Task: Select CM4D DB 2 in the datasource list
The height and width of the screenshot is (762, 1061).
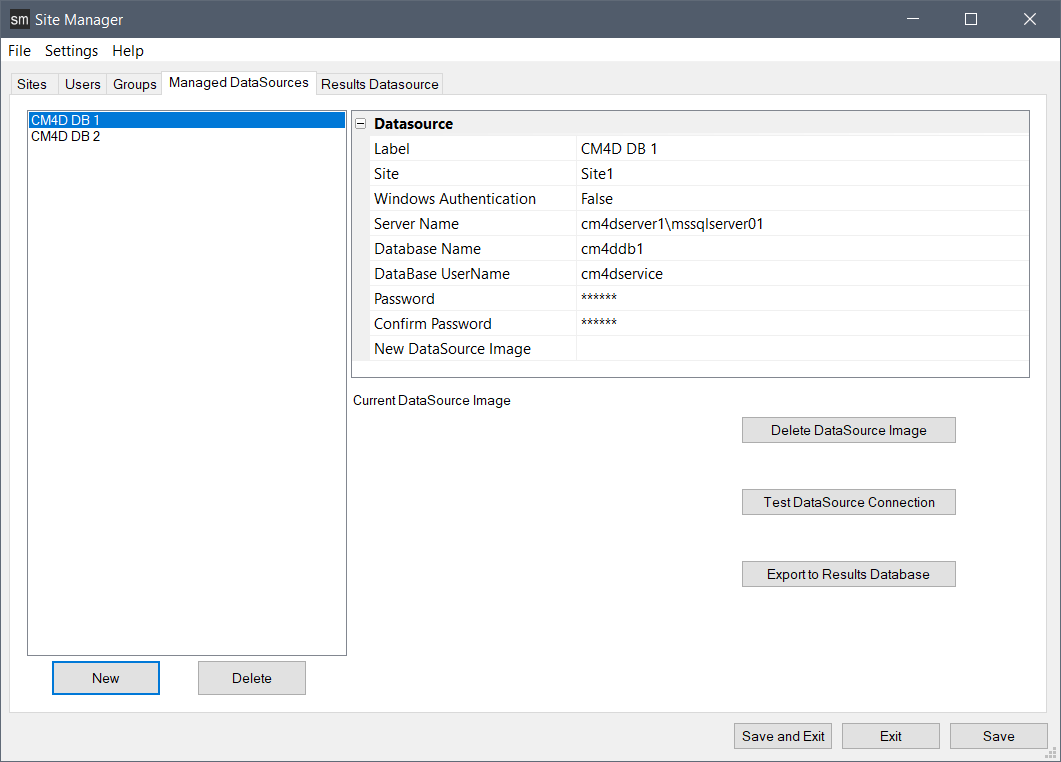Action: pyautogui.click(x=66, y=137)
